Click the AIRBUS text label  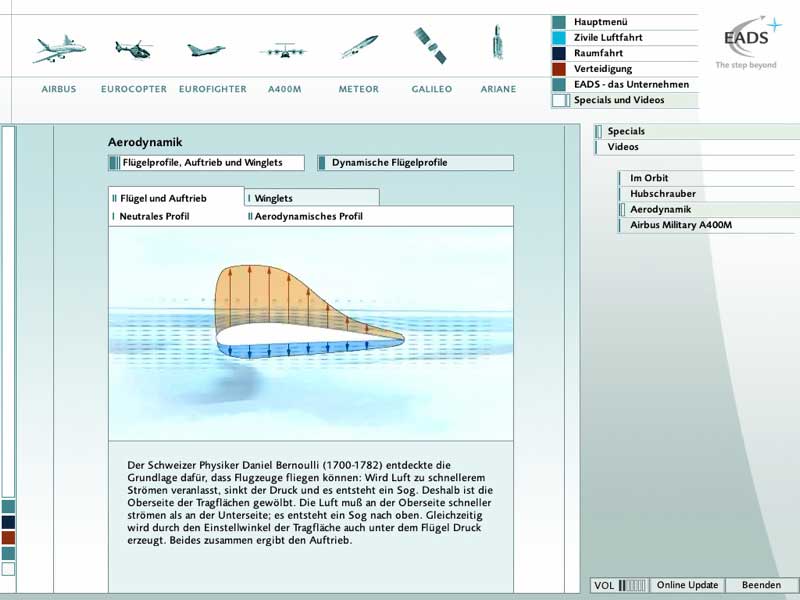point(59,89)
